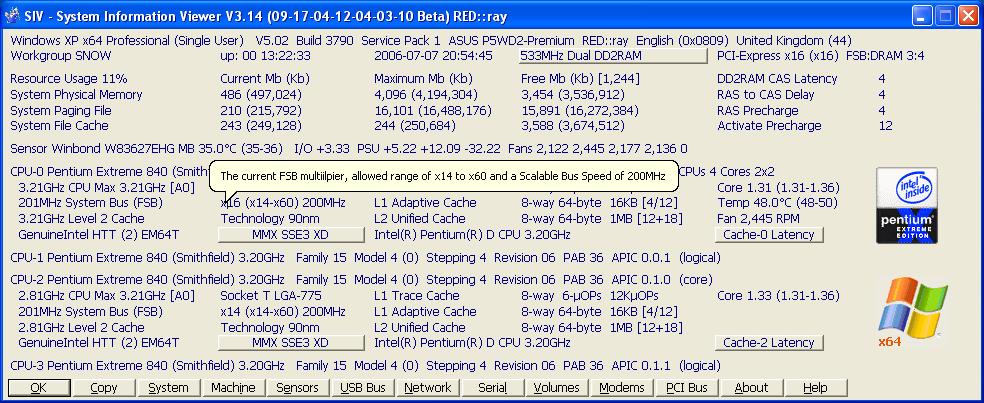Click the 'x16 (x14-x60) 200MHz' multiplier text
The width and height of the screenshot is (984, 403).
pyautogui.click(x=283, y=203)
